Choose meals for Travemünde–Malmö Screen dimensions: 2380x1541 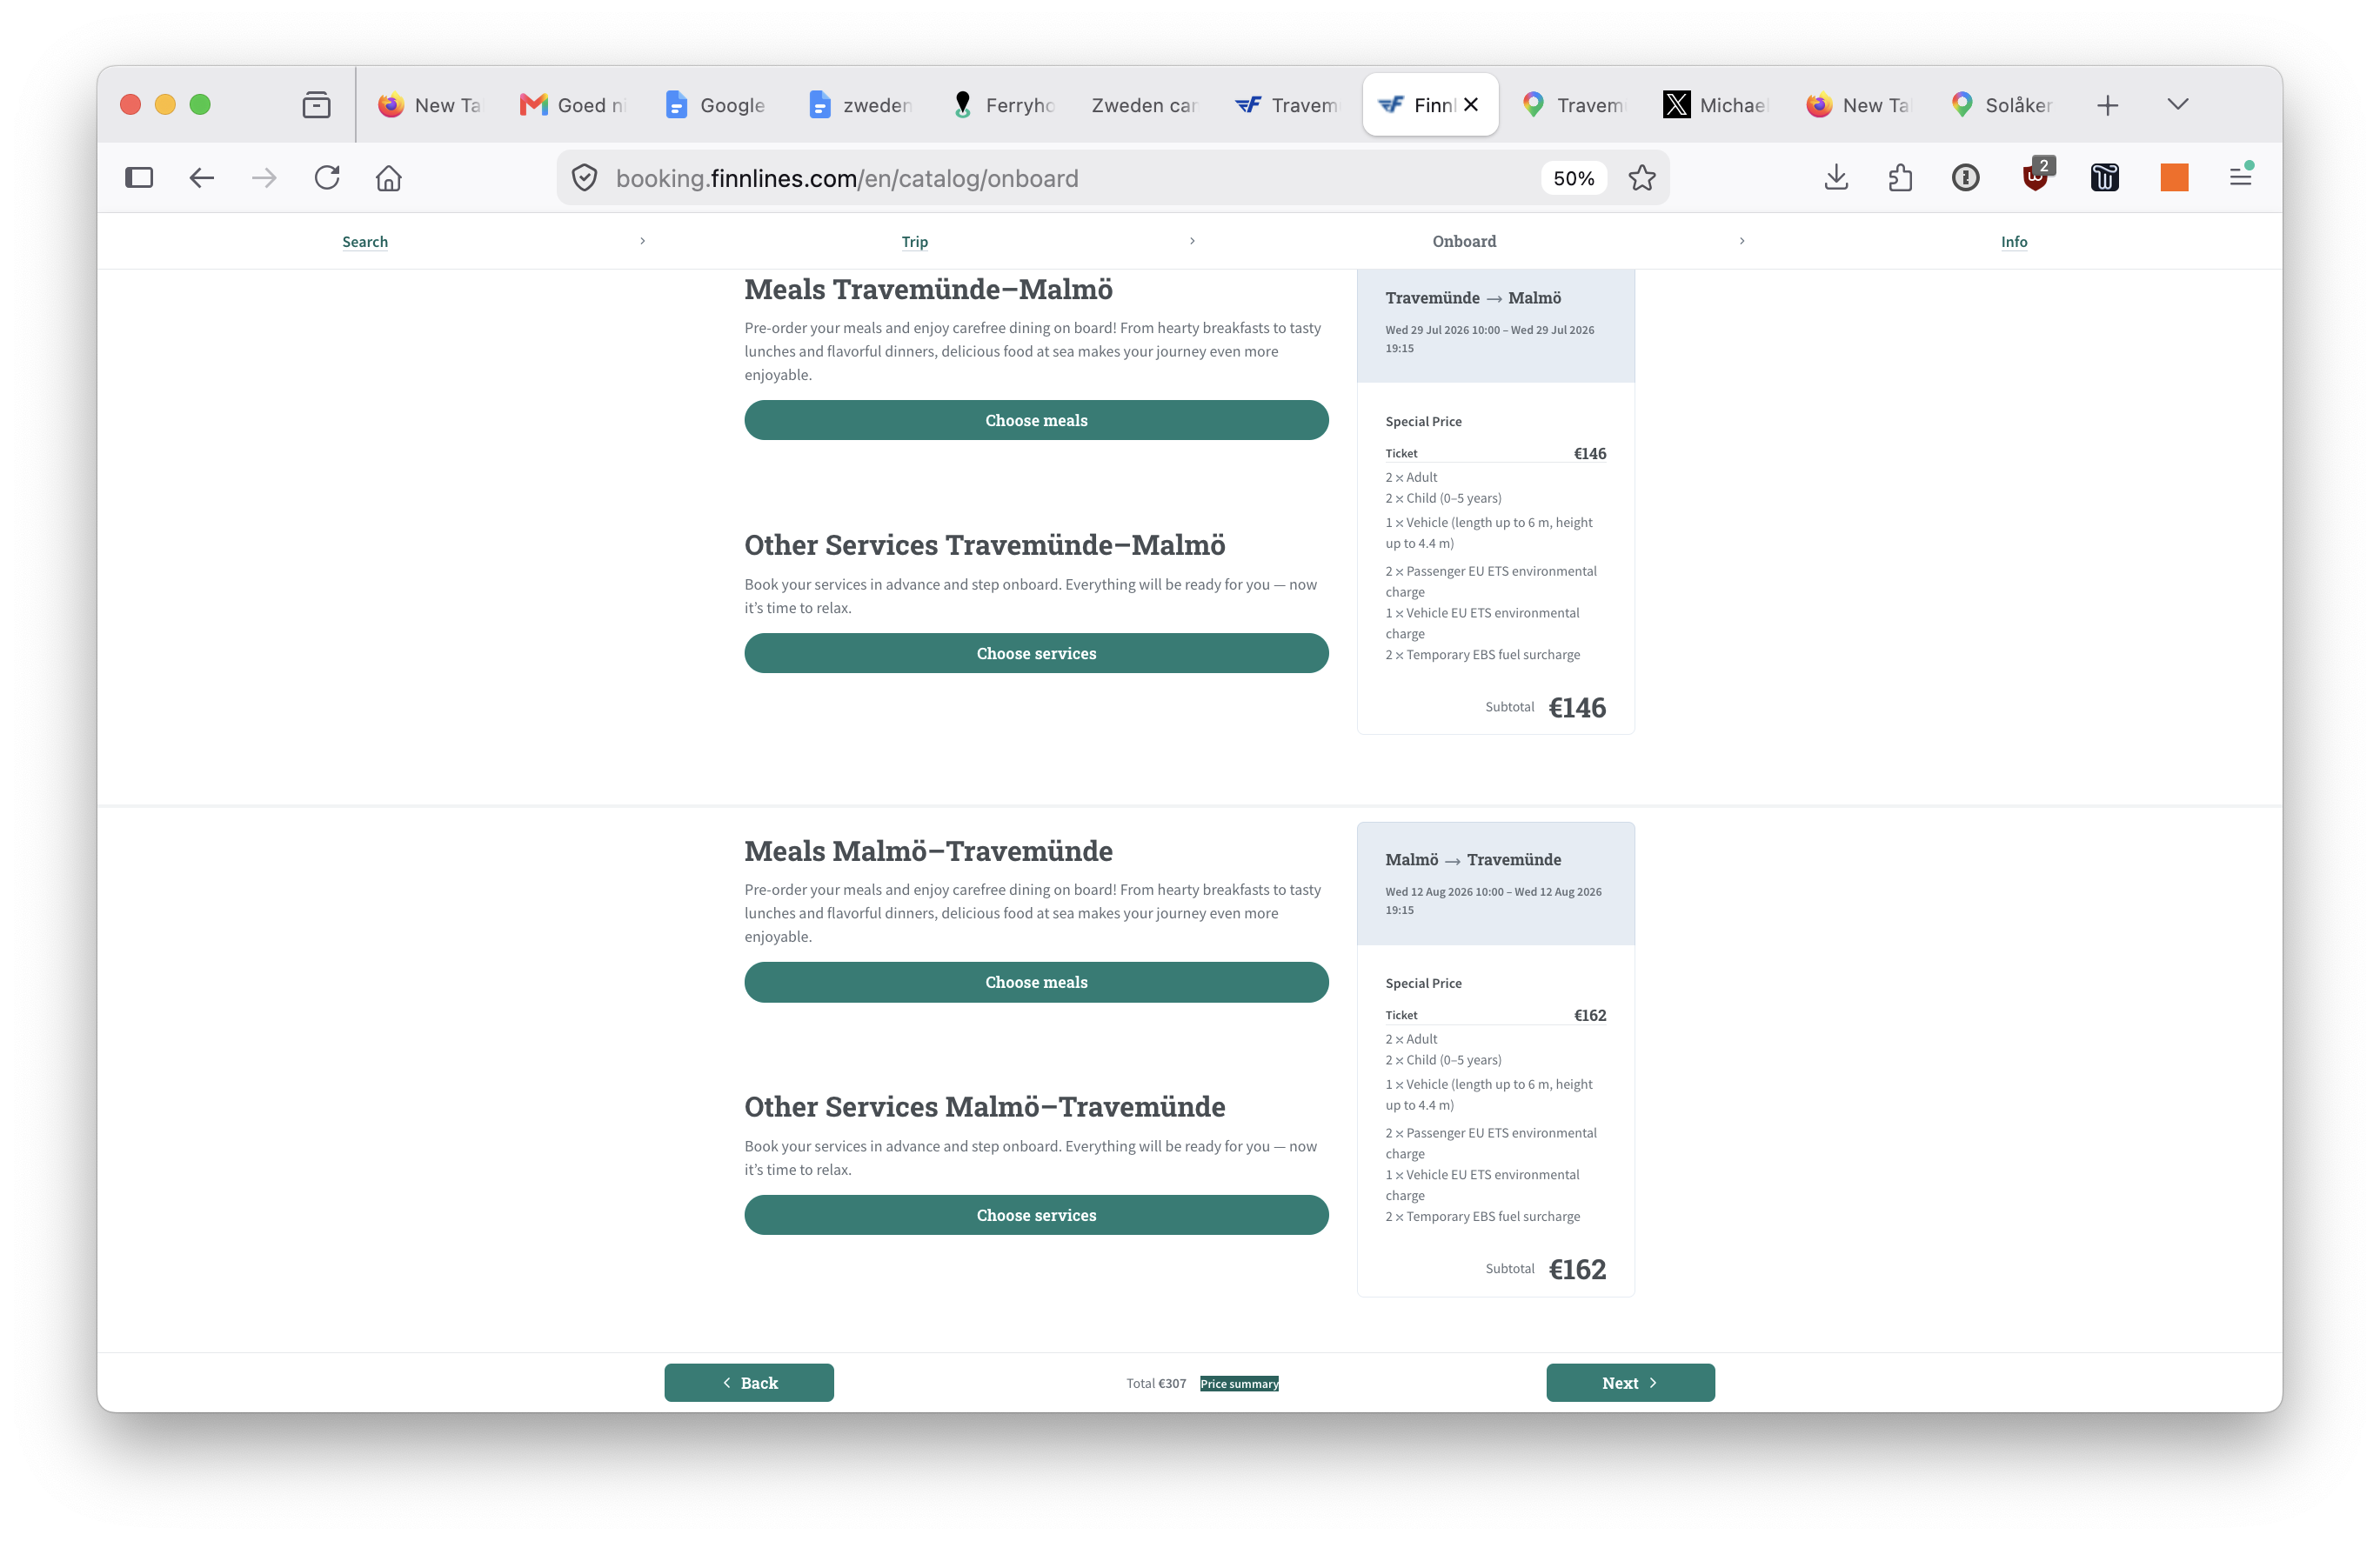tap(1036, 420)
